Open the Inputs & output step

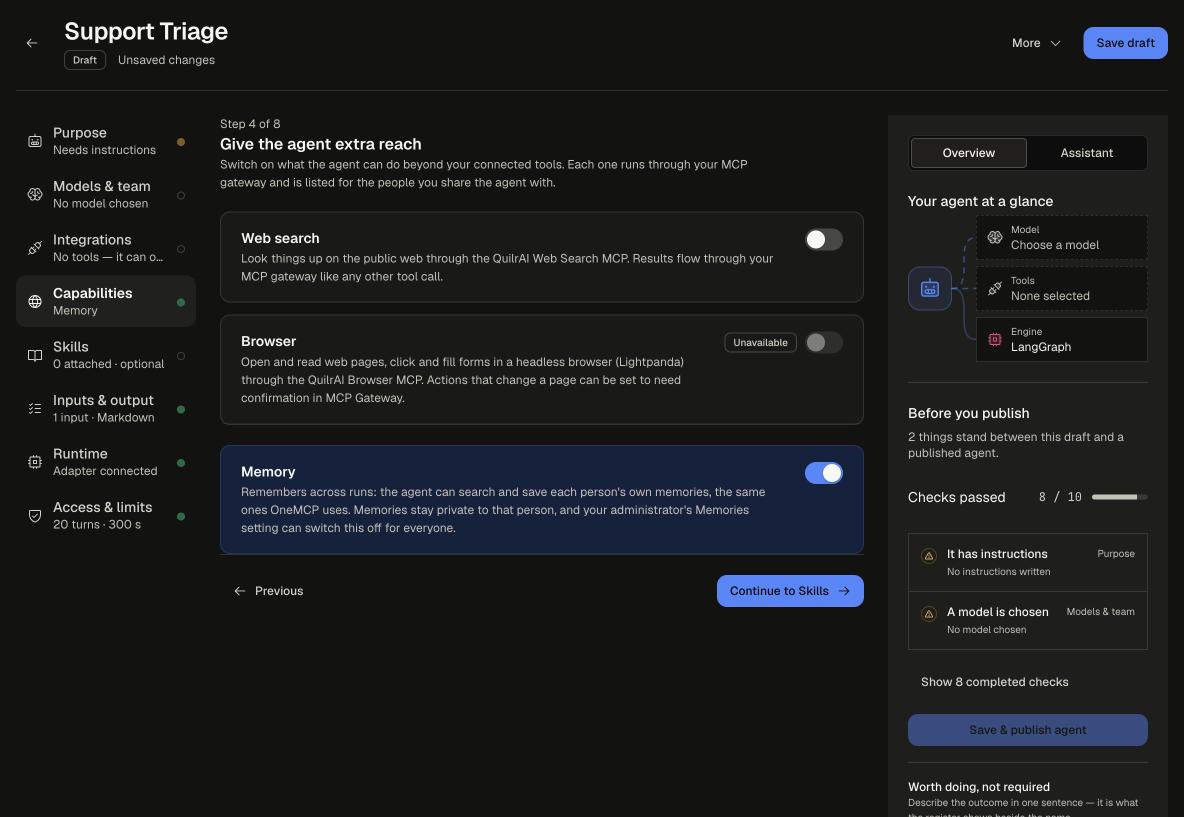[106, 409]
